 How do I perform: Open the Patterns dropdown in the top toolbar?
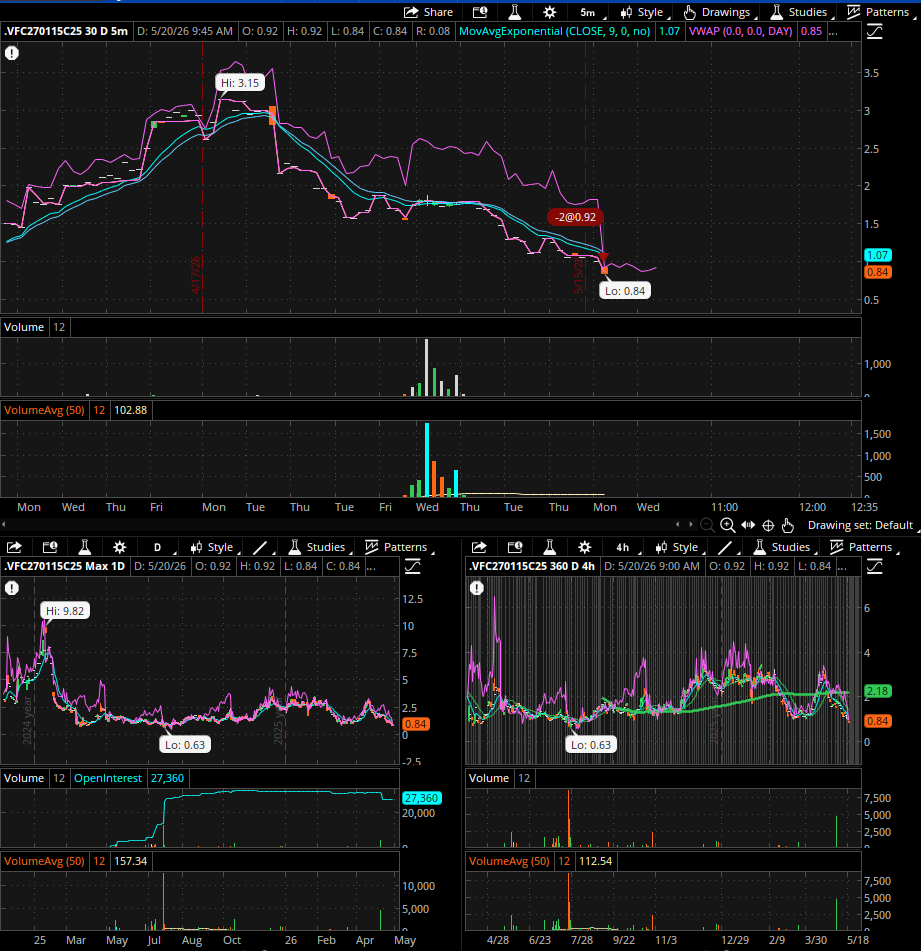(879, 12)
